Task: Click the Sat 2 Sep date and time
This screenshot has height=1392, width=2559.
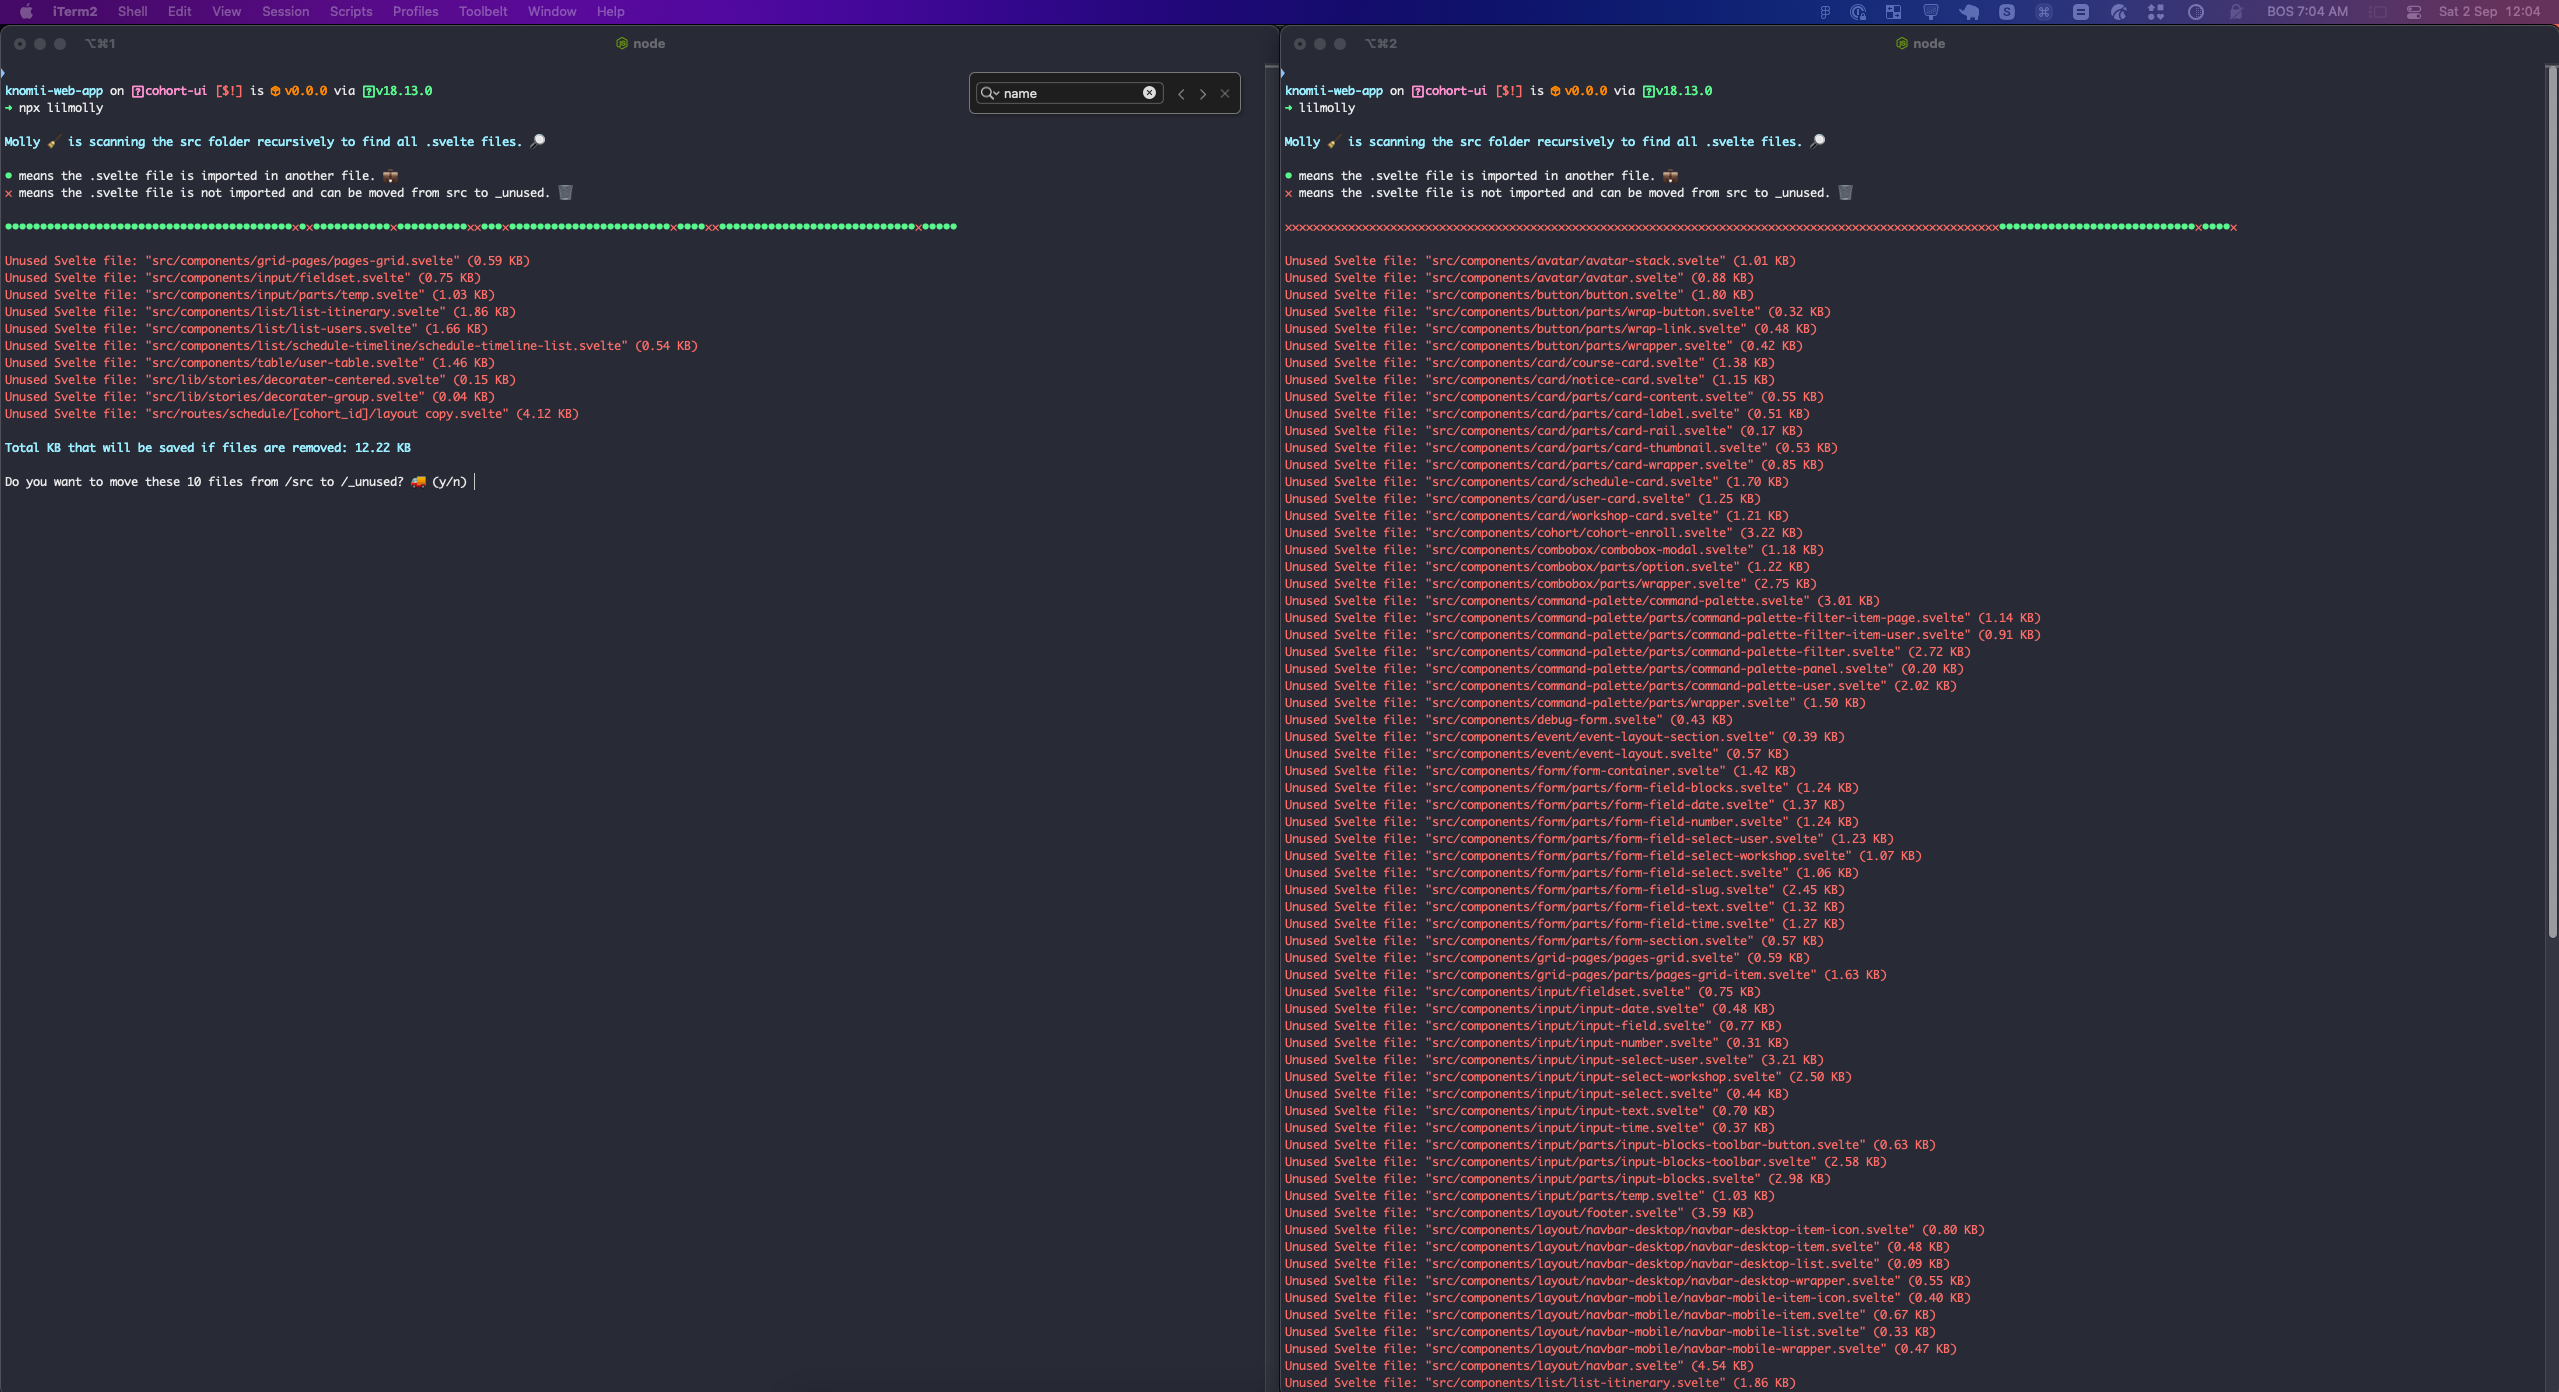Action: [2489, 12]
